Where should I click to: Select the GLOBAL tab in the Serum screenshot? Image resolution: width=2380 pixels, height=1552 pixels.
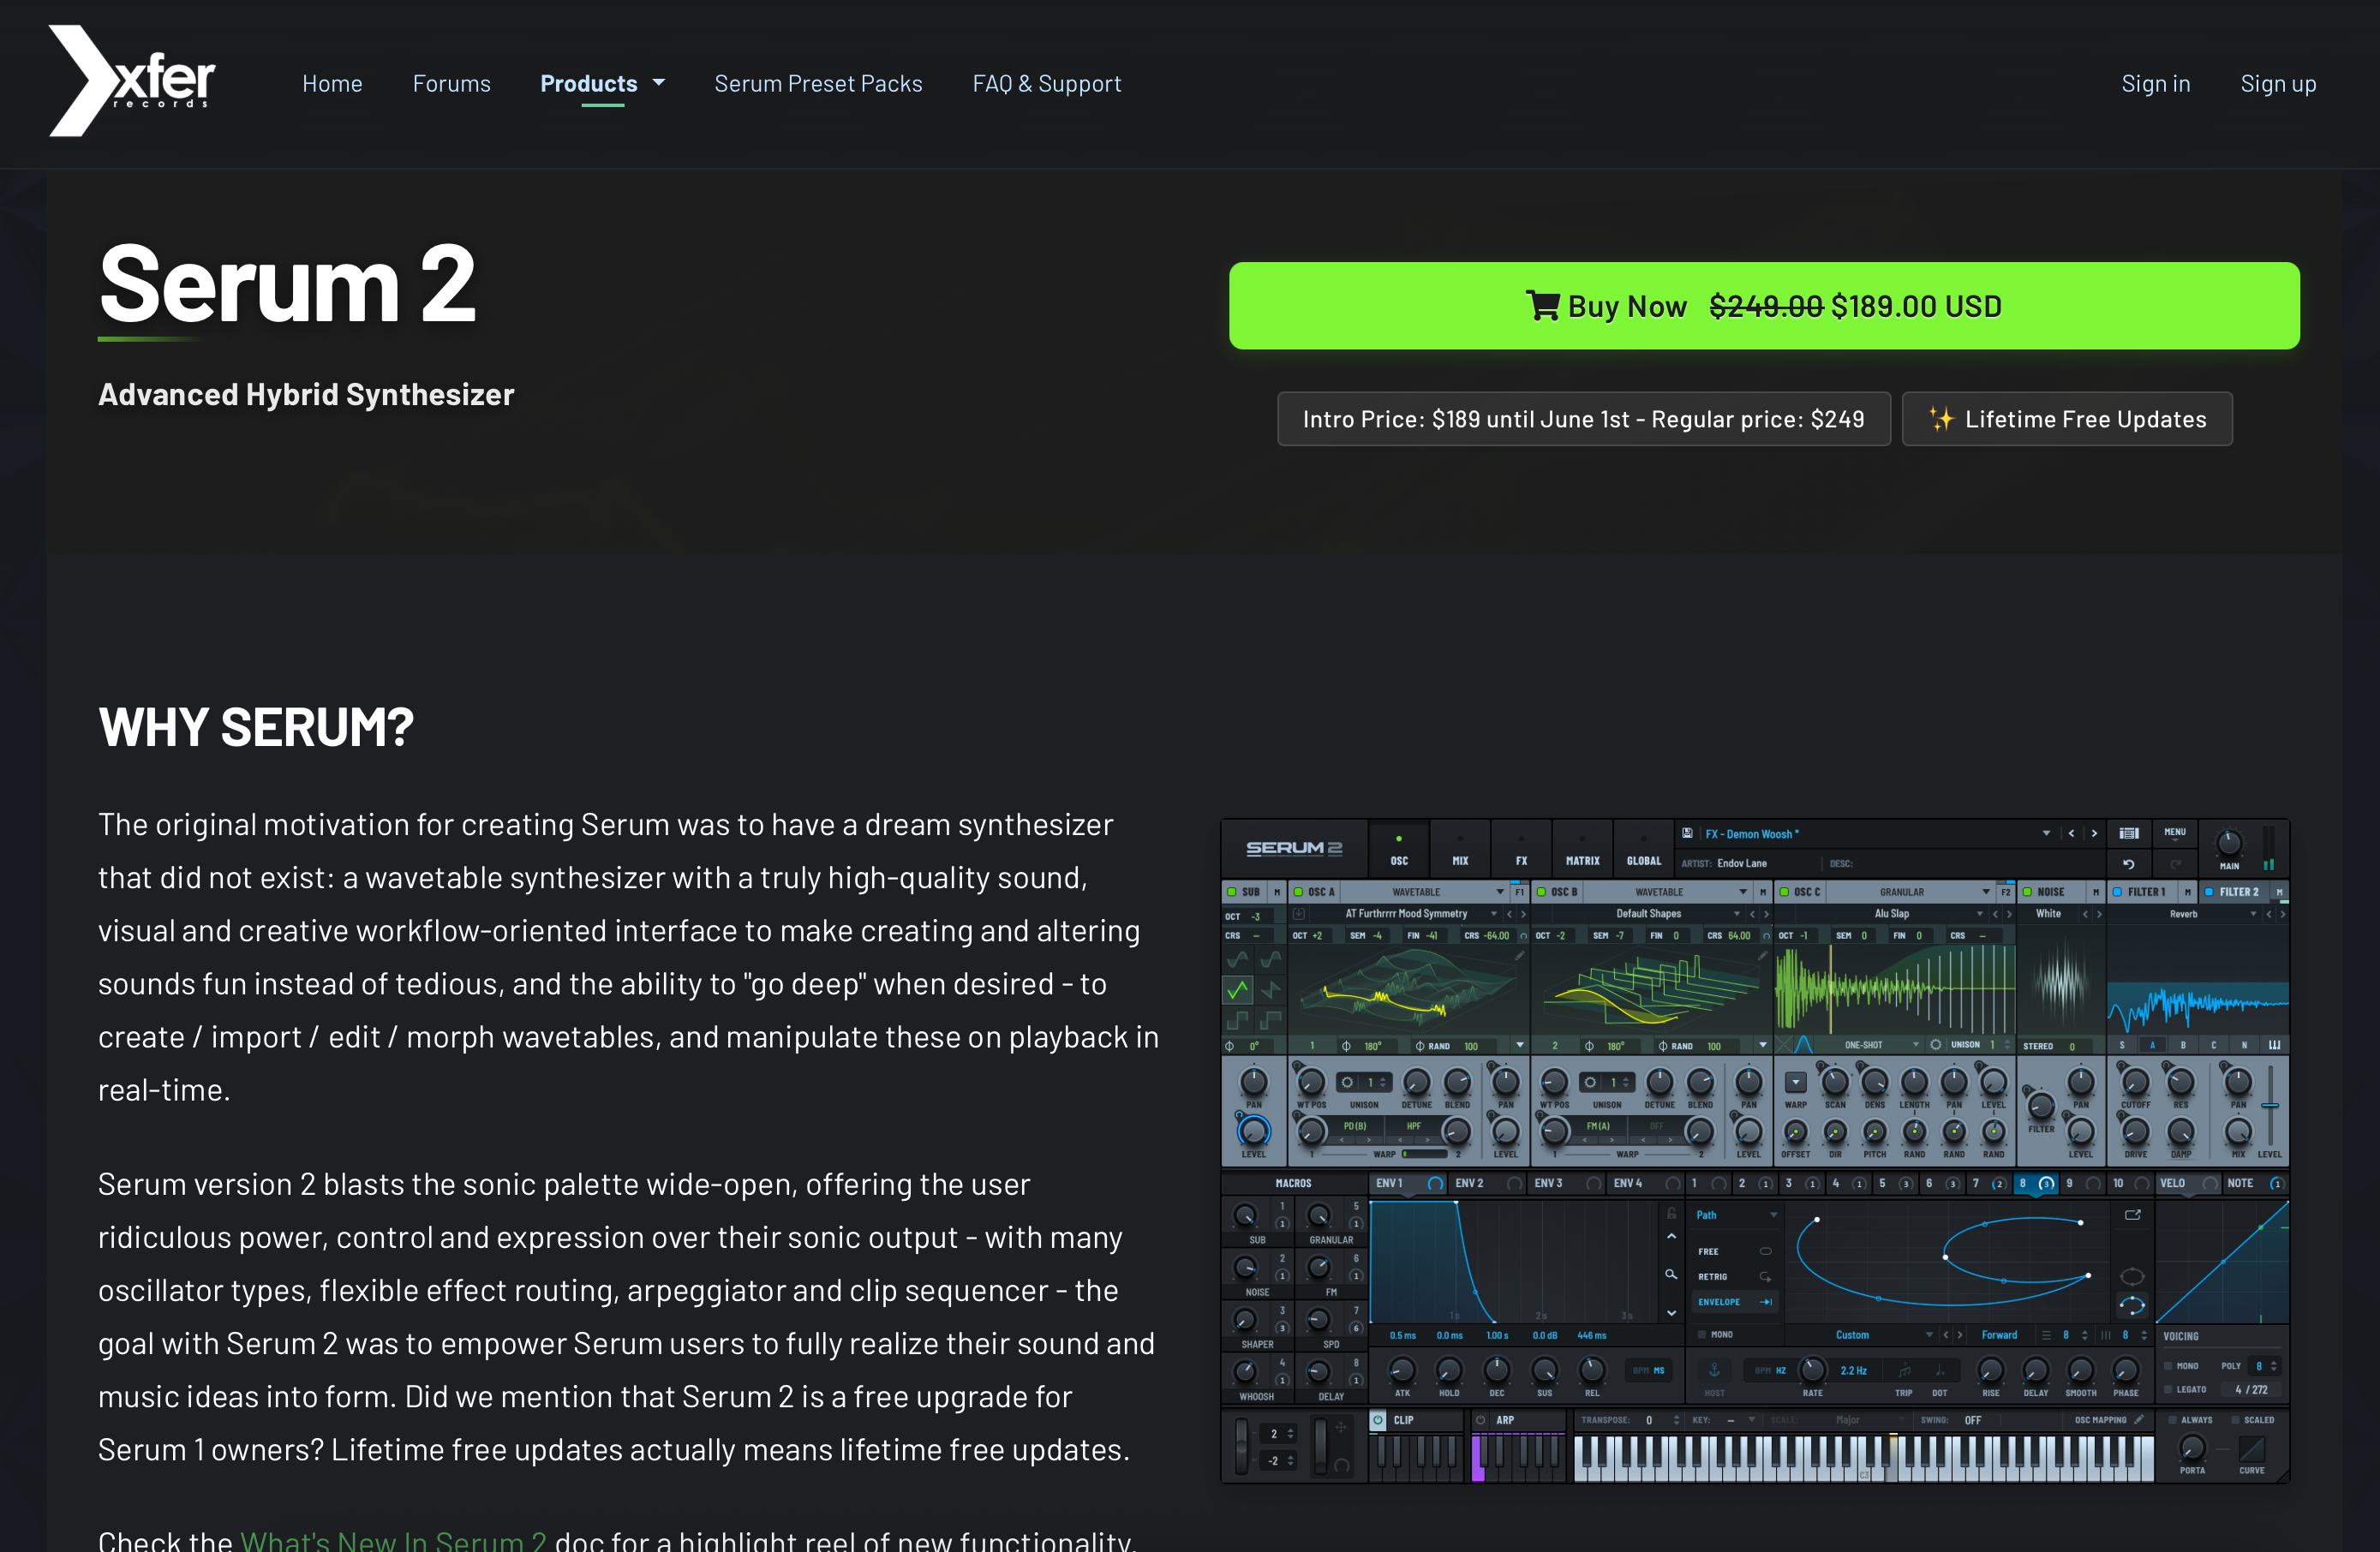(1643, 849)
